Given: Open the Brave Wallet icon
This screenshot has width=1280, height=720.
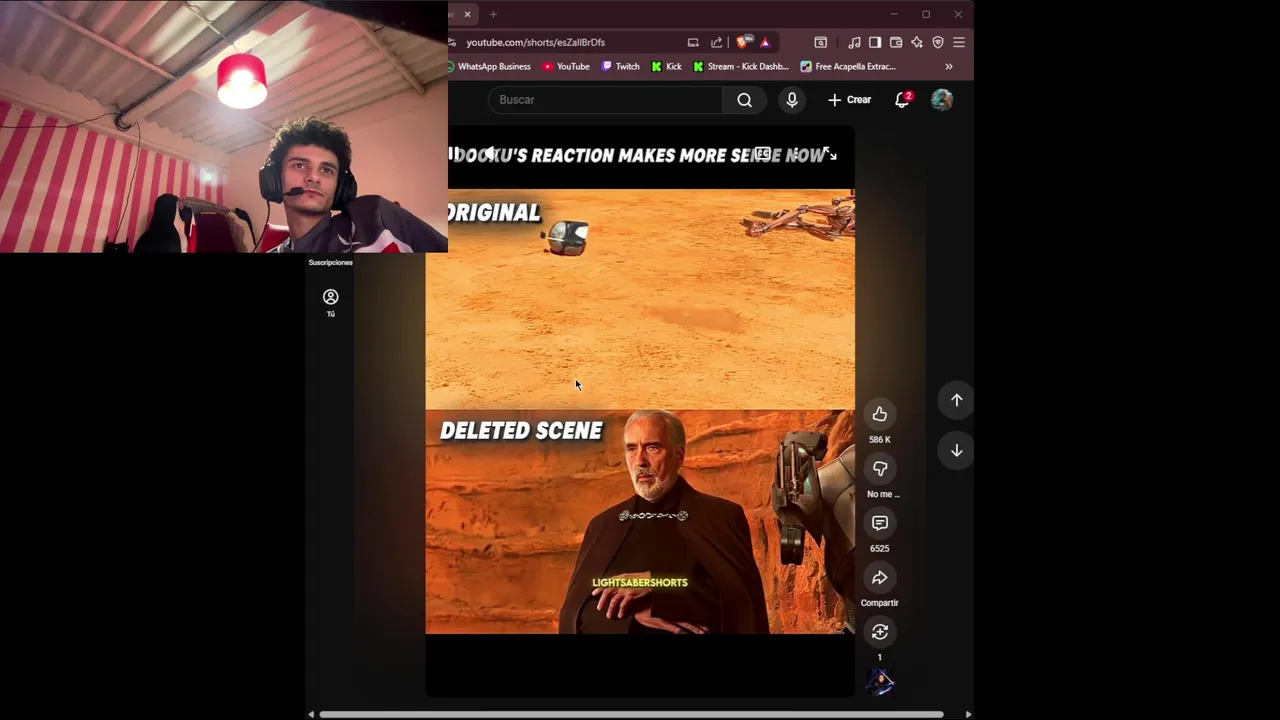Looking at the screenshot, I should pyautogui.click(x=896, y=42).
